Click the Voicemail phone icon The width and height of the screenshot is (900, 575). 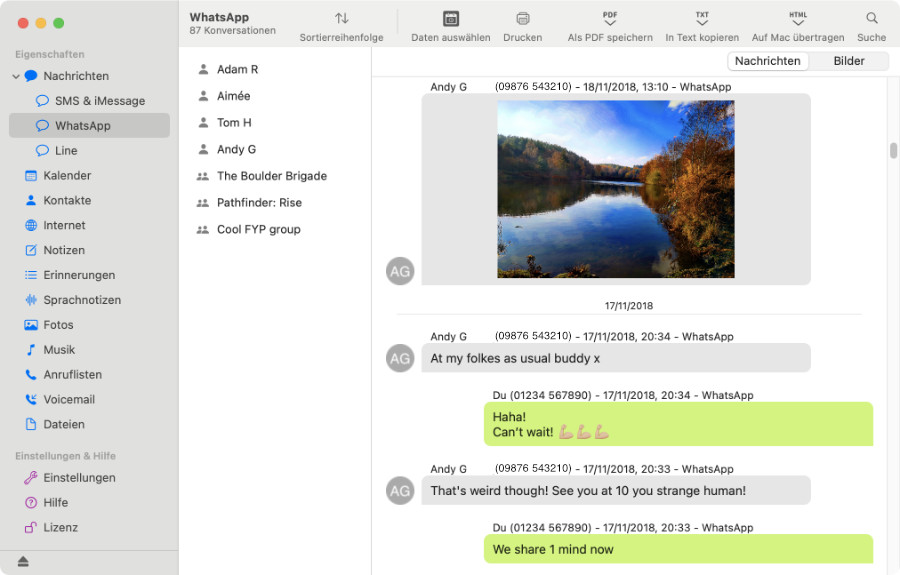[31, 399]
